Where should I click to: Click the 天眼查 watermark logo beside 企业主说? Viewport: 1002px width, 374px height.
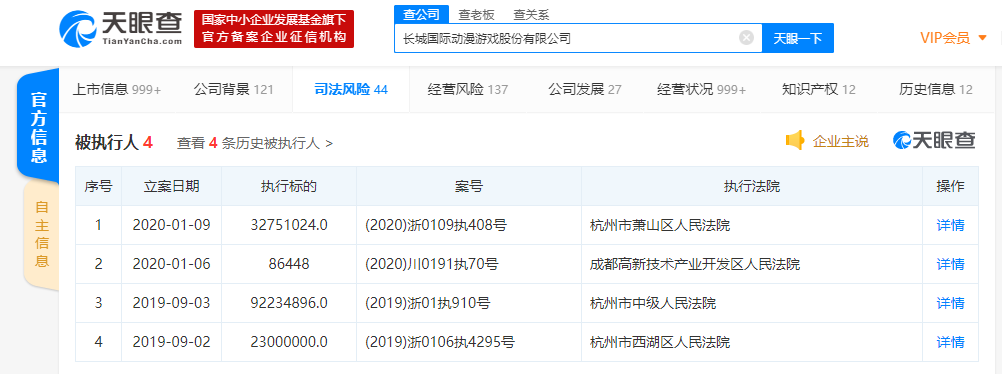pyautogui.click(x=934, y=141)
